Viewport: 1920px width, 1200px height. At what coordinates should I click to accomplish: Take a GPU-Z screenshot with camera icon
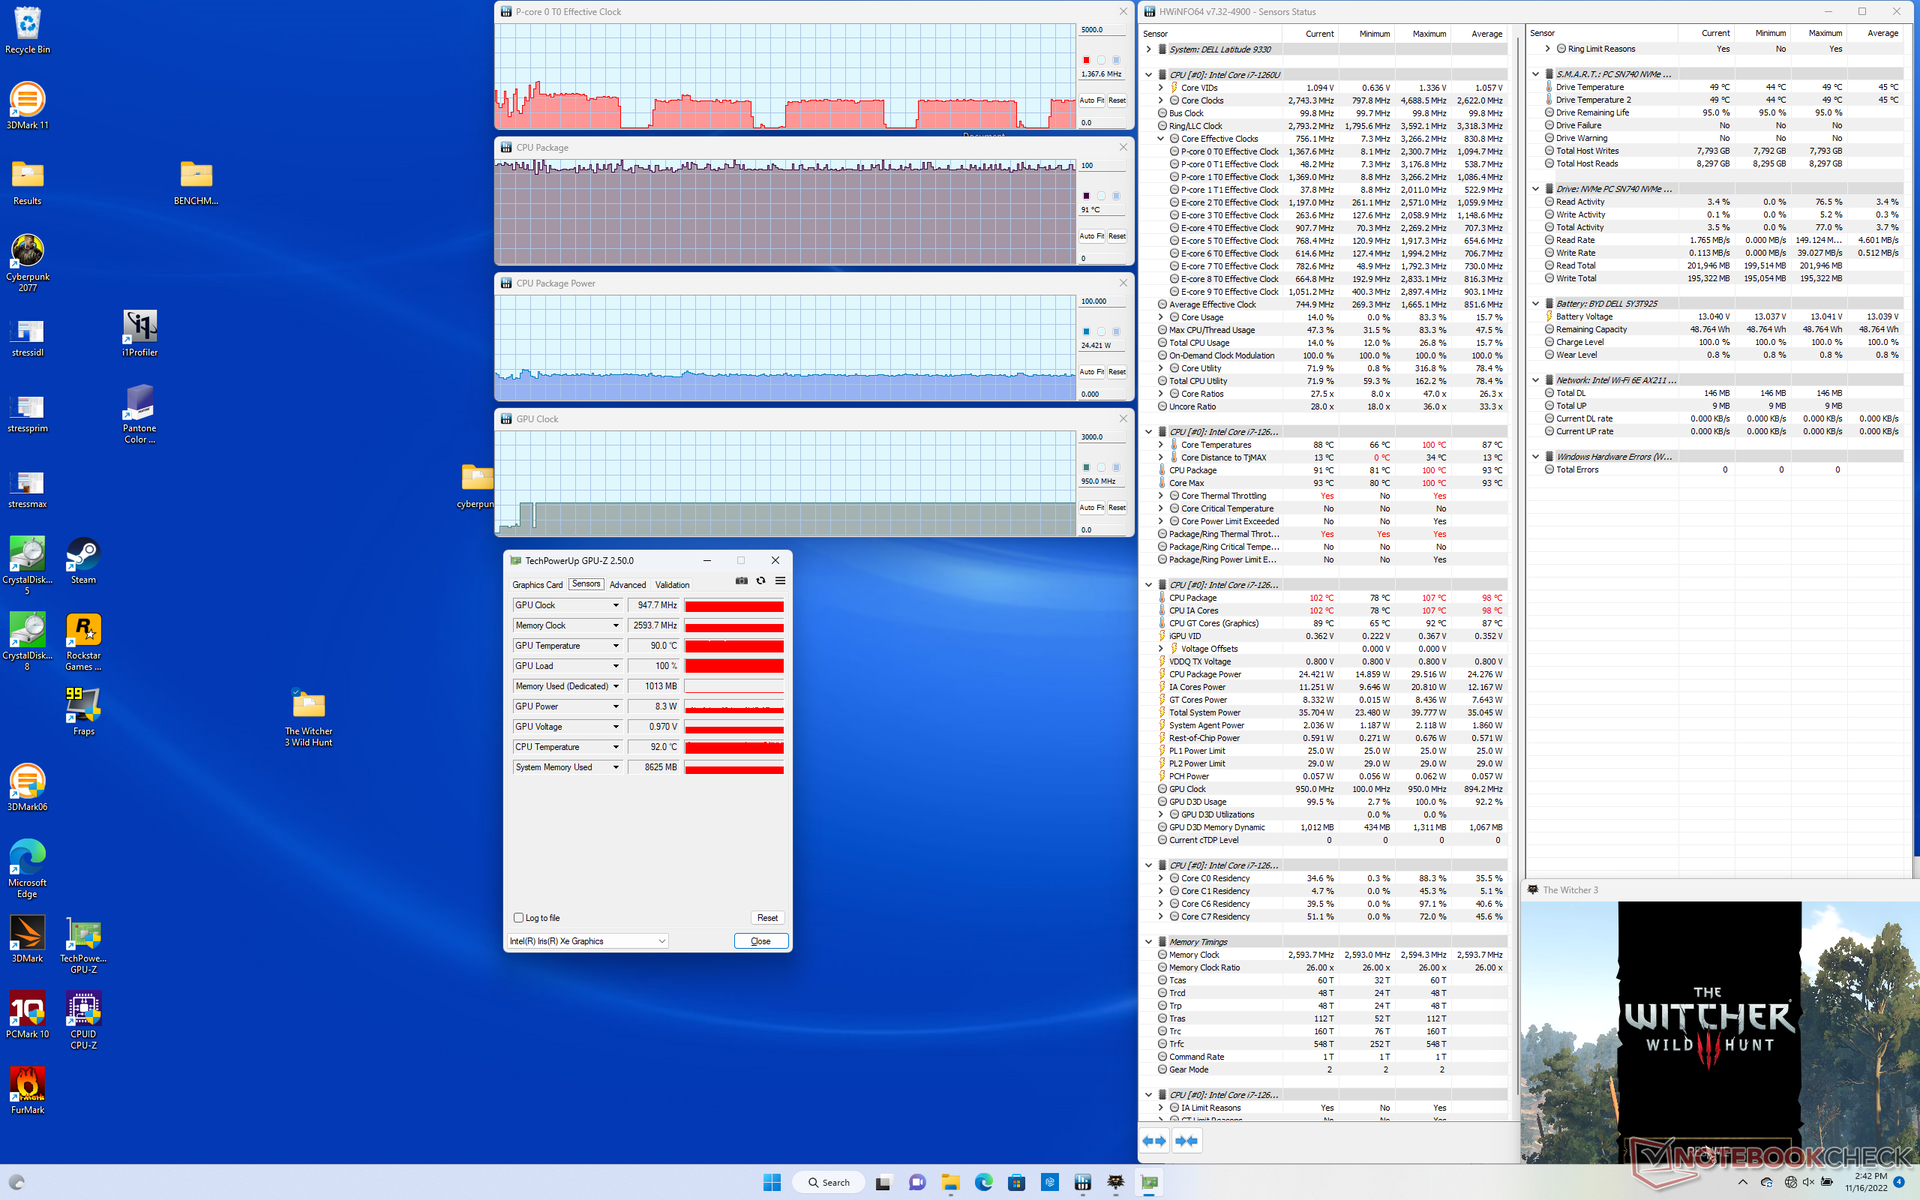741,581
